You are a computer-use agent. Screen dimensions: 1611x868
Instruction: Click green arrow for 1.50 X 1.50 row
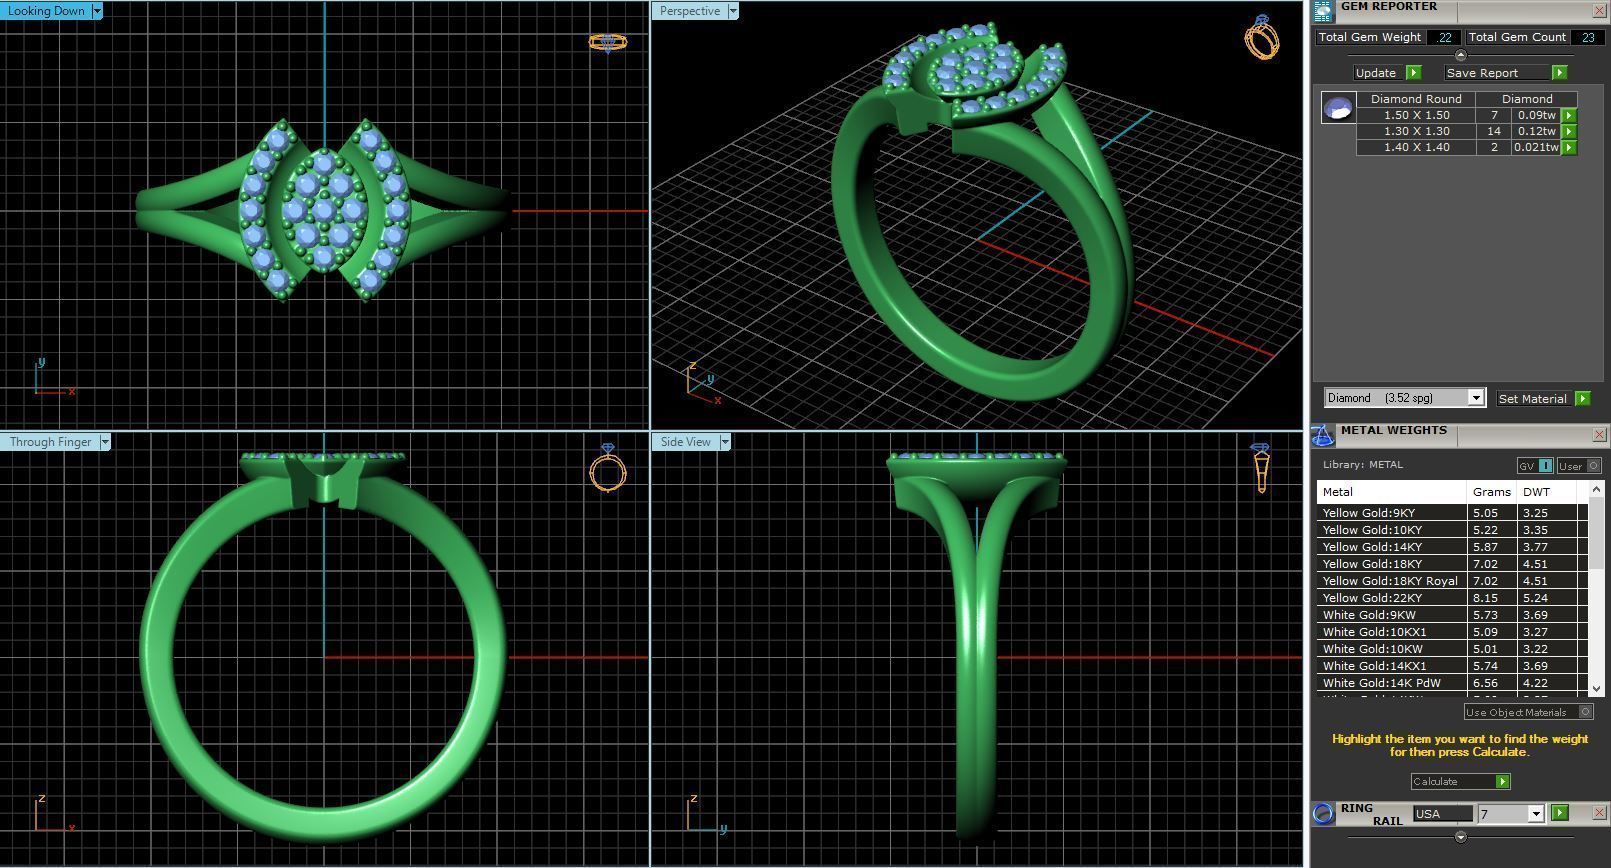point(1569,116)
